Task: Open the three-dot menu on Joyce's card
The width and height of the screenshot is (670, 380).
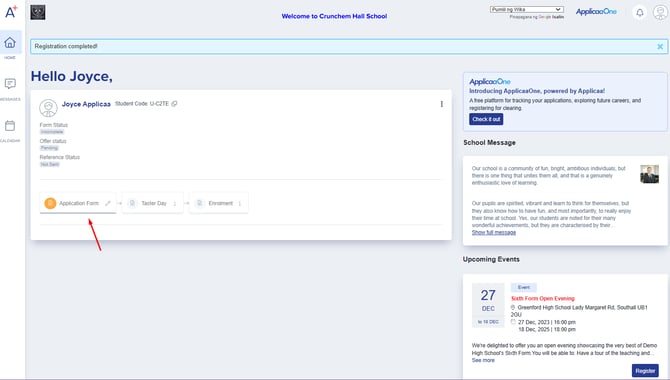Action: (x=441, y=104)
